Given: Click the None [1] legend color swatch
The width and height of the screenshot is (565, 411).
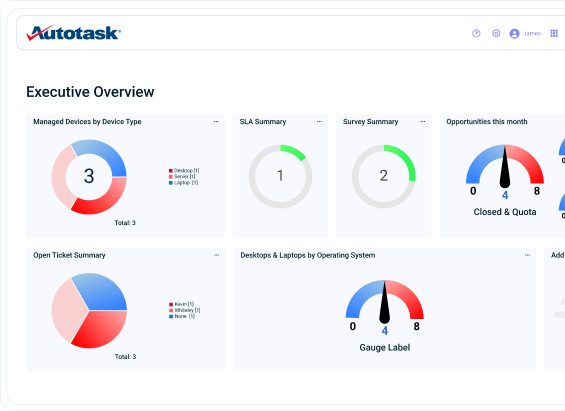Looking at the screenshot, I should (x=171, y=317).
